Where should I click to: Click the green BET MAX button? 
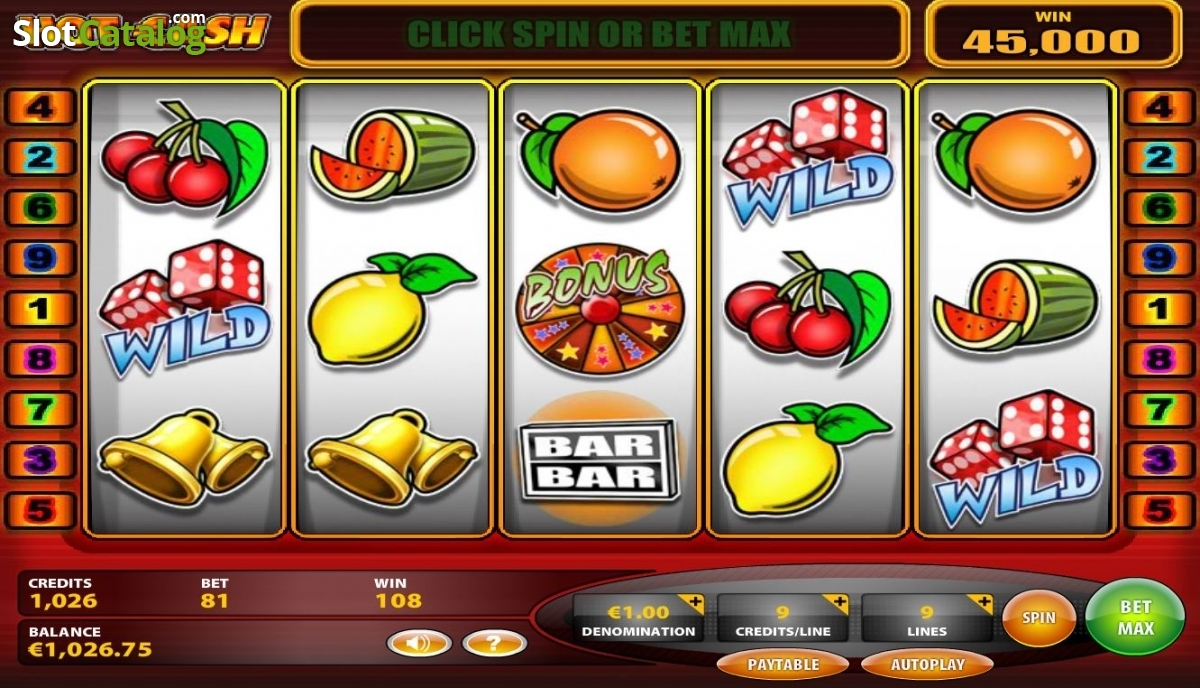point(1135,618)
